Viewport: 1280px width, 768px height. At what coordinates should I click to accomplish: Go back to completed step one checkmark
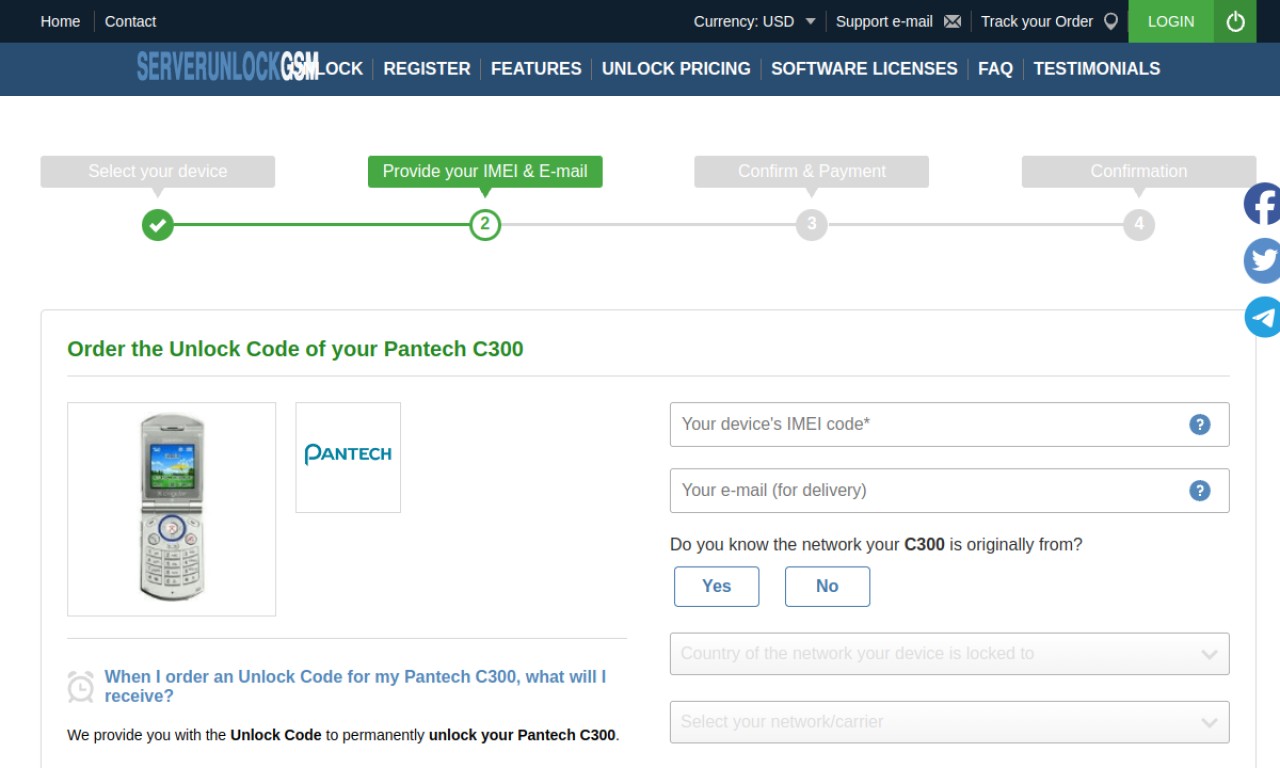point(157,224)
